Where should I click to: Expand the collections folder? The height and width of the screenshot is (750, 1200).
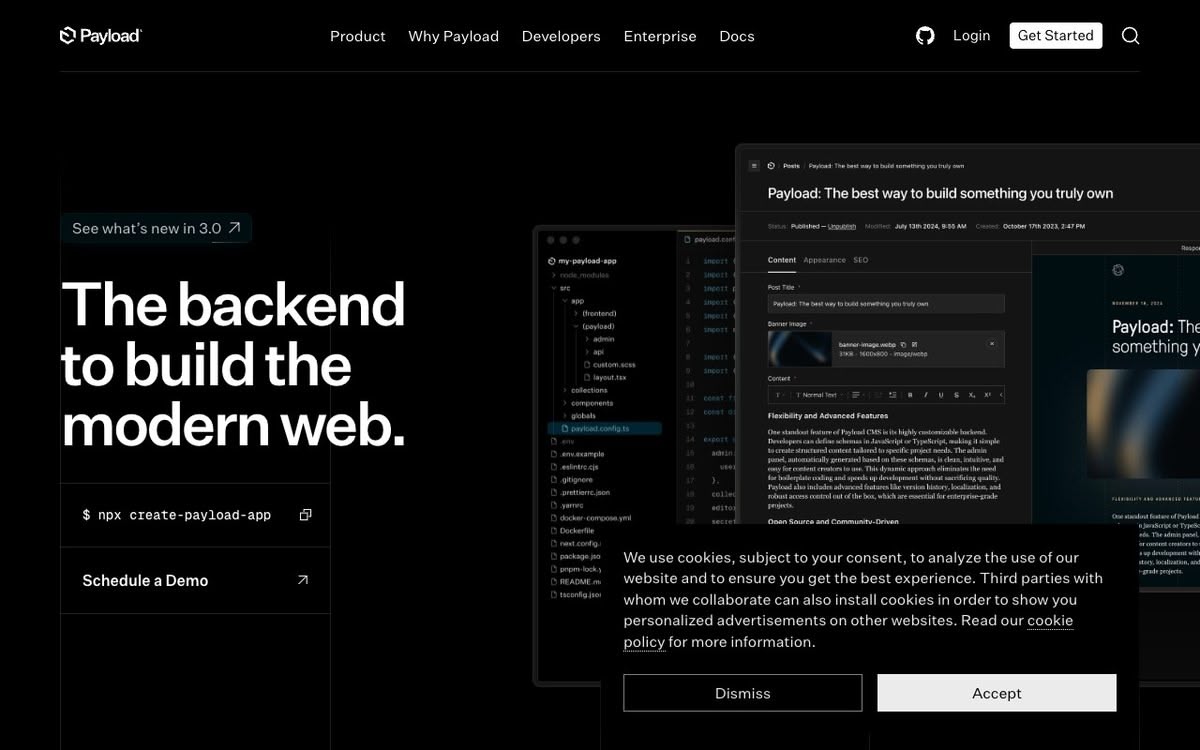coord(586,390)
